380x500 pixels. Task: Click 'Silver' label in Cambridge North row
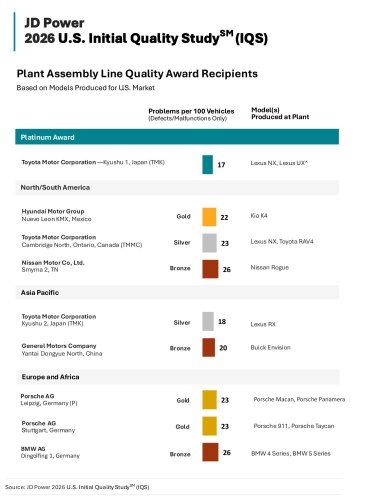point(182,243)
